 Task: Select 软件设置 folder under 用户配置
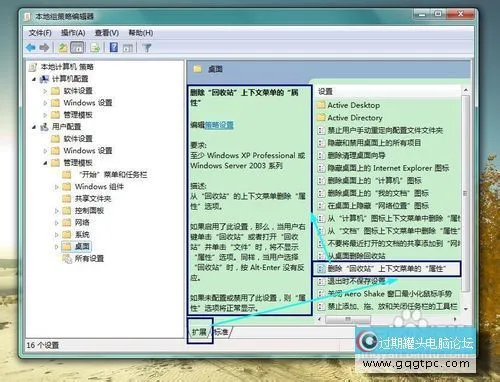coord(78,139)
